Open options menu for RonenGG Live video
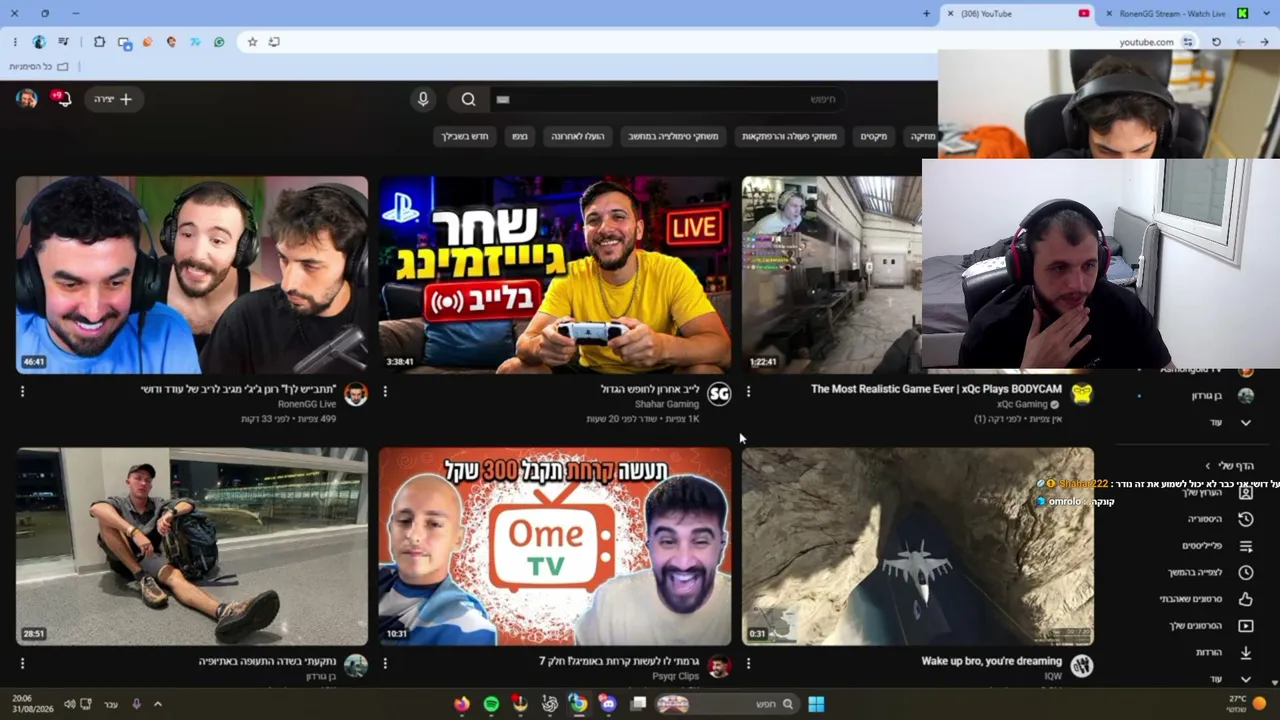This screenshot has height=720, width=1280. (x=22, y=391)
